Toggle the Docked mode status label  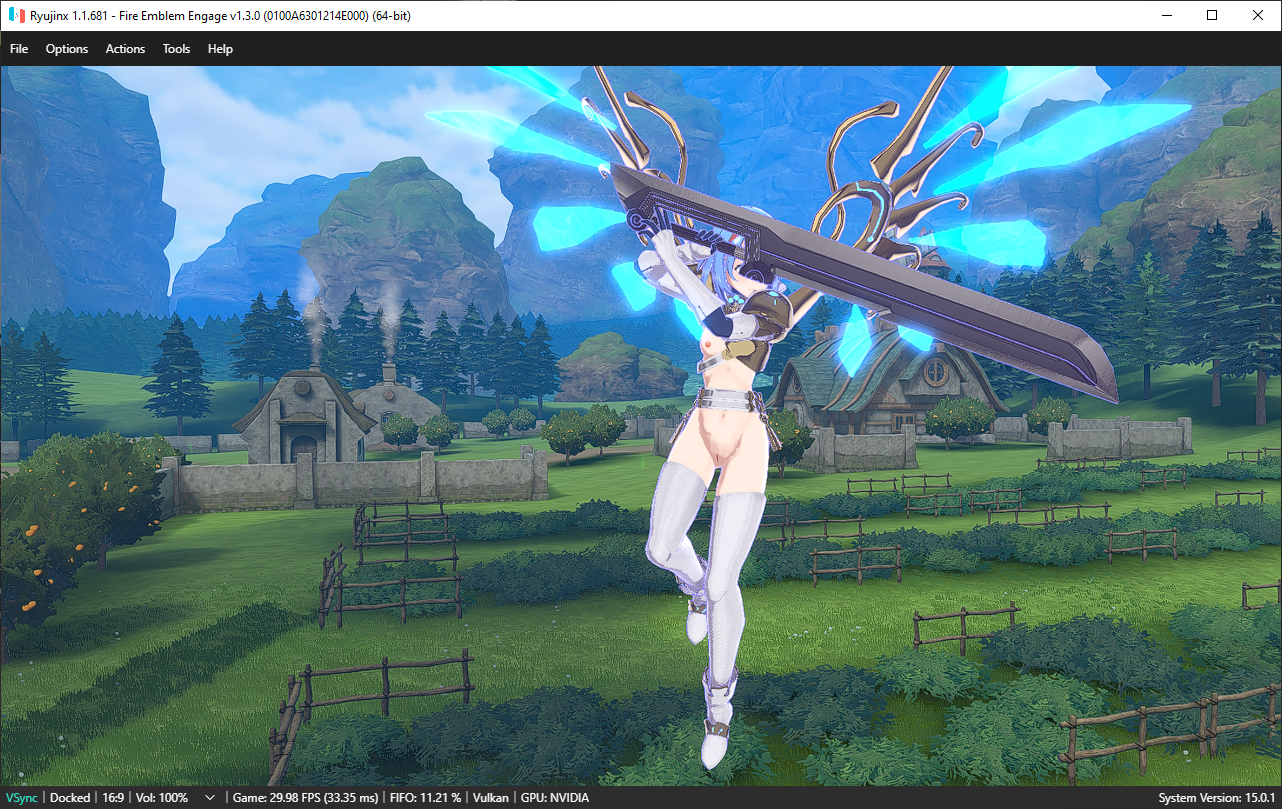tap(70, 798)
